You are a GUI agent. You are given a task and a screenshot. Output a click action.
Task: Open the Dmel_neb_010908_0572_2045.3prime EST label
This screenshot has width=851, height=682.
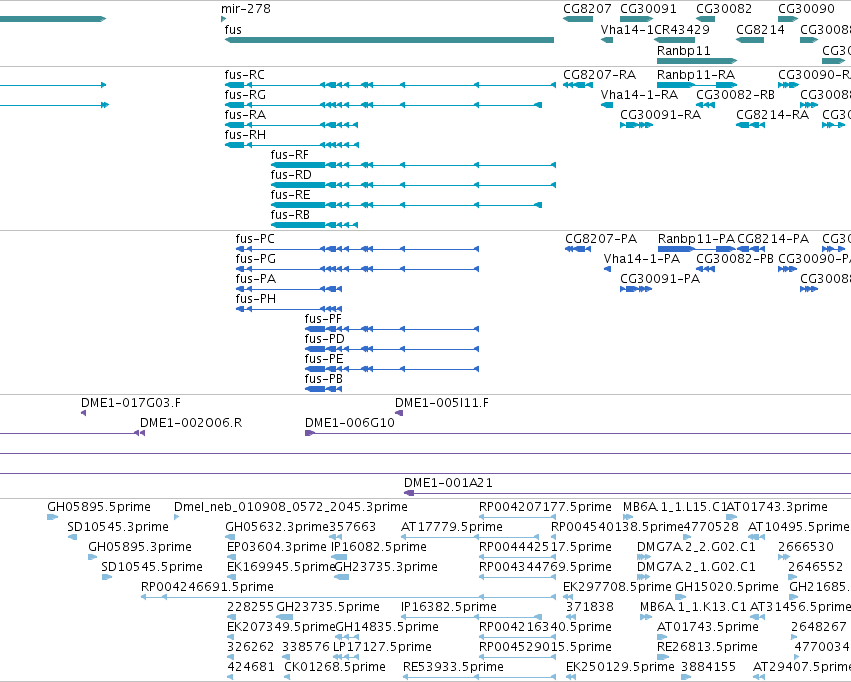pyautogui.click(x=291, y=507)
